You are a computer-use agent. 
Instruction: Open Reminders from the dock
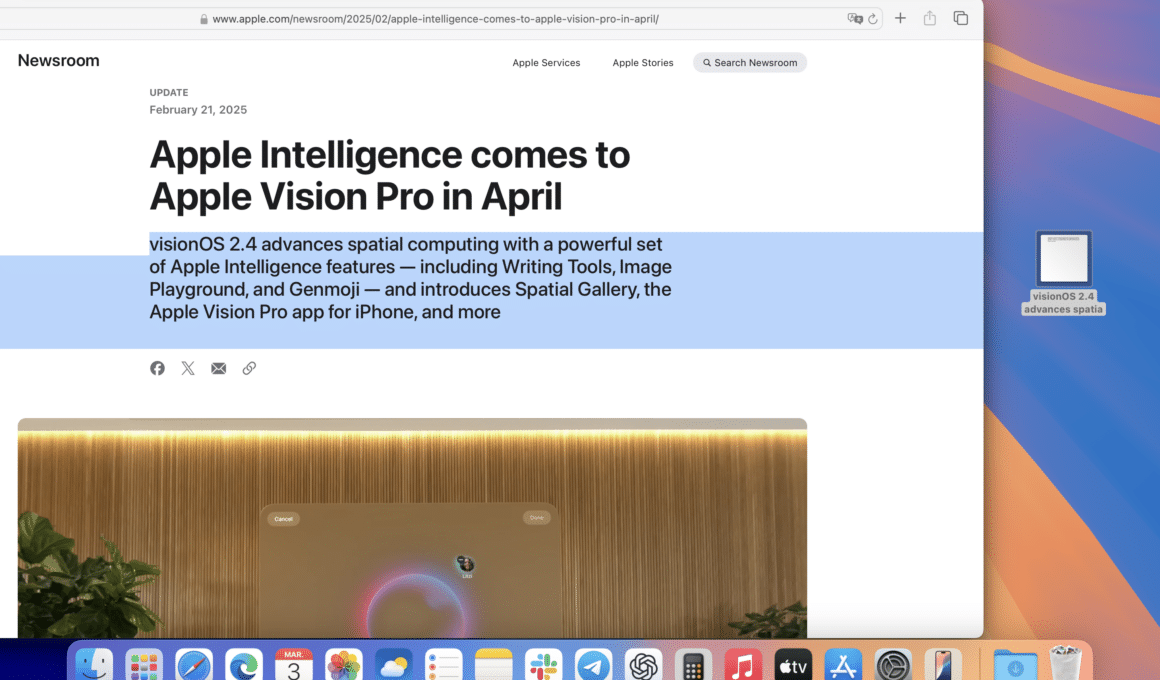(x=444, y=665)
